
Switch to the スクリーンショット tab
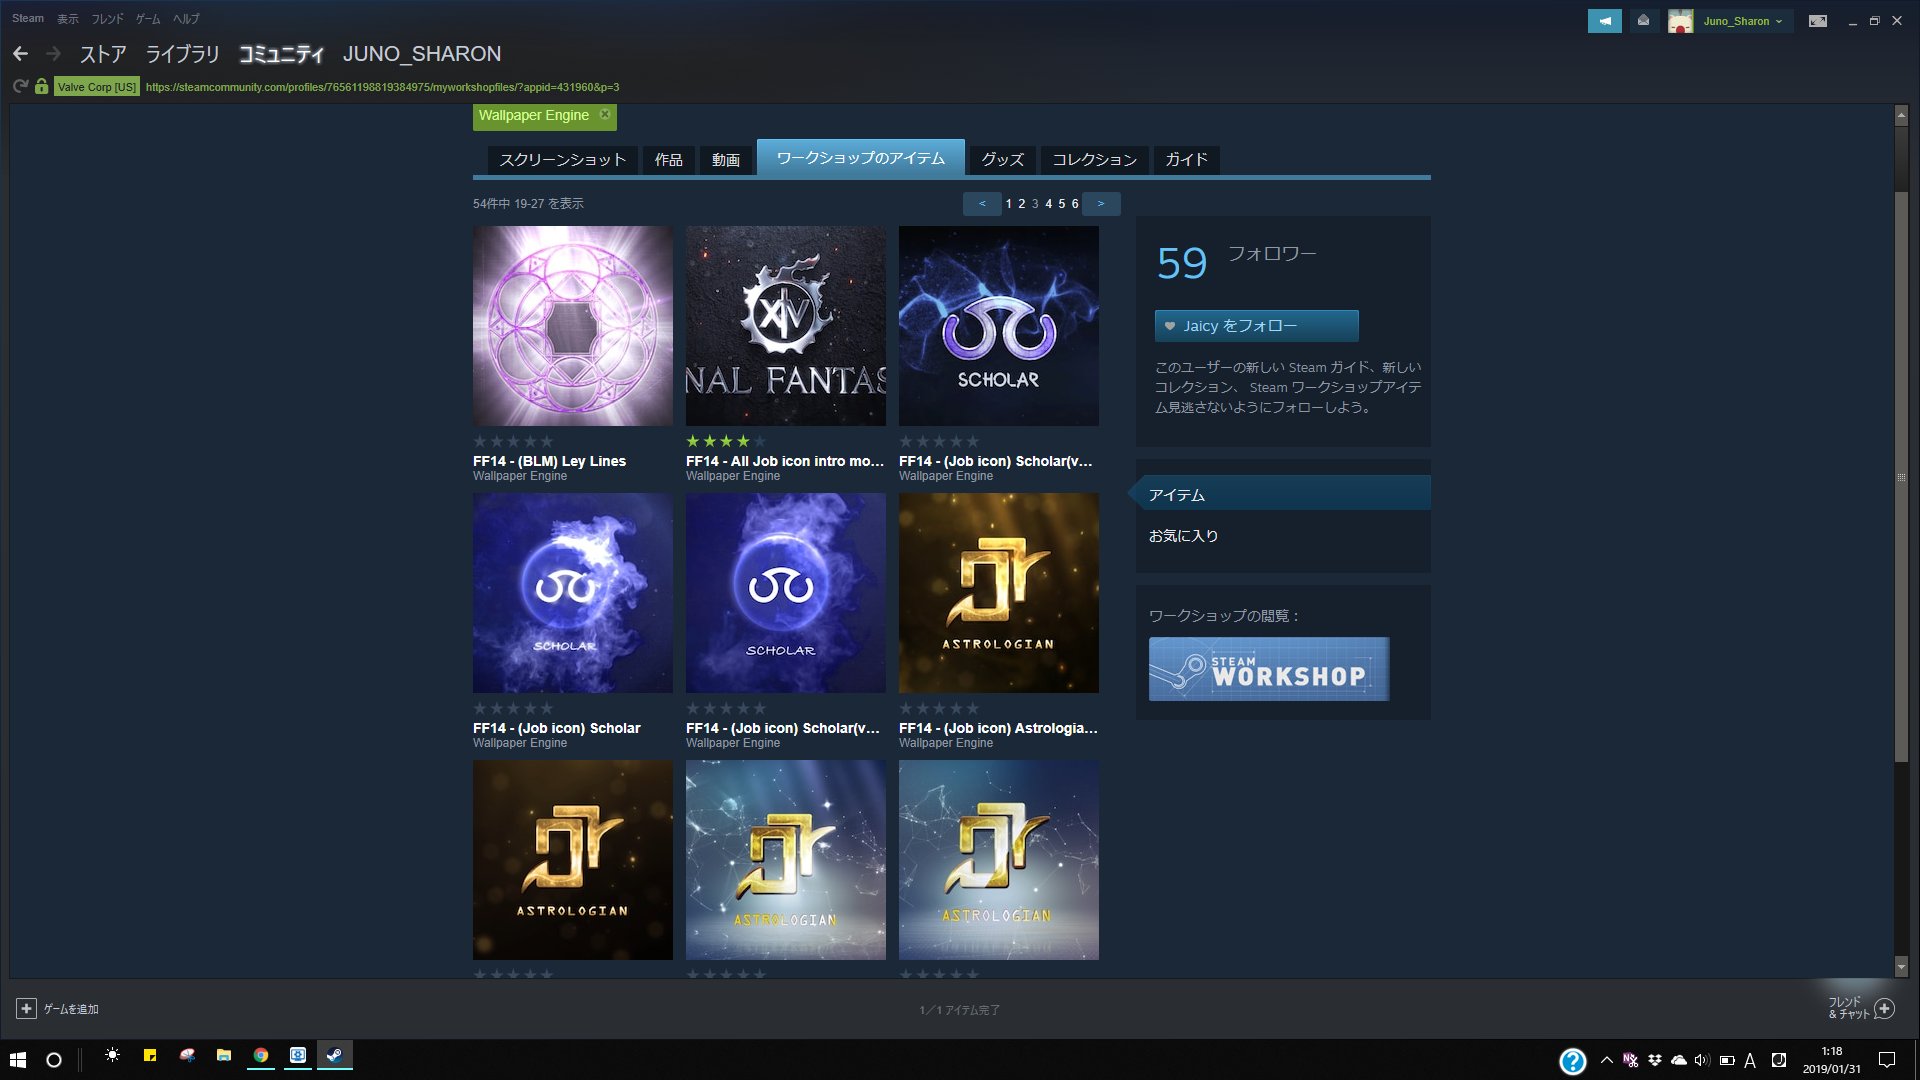click(562, 160)
